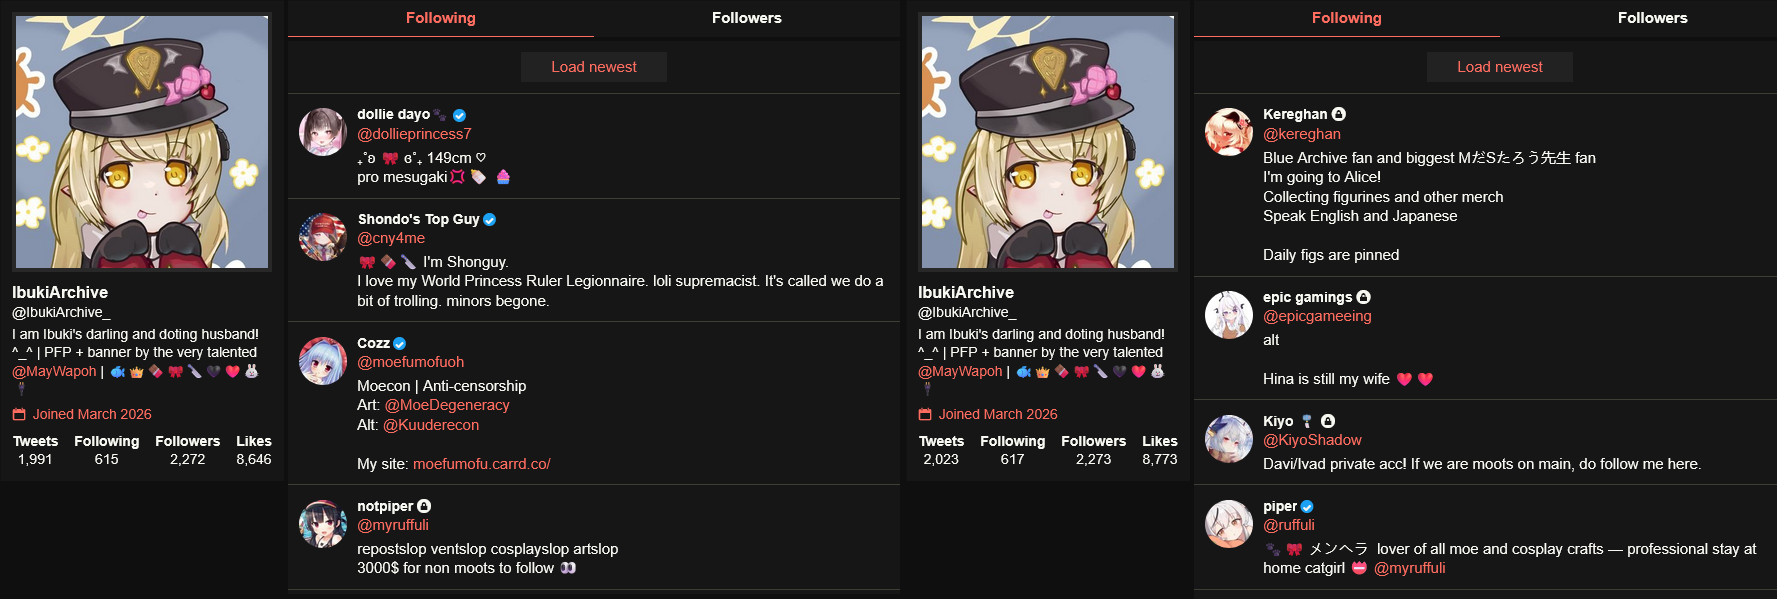Open the moefumofu.carrd.co site link

[x=482, y=464]
